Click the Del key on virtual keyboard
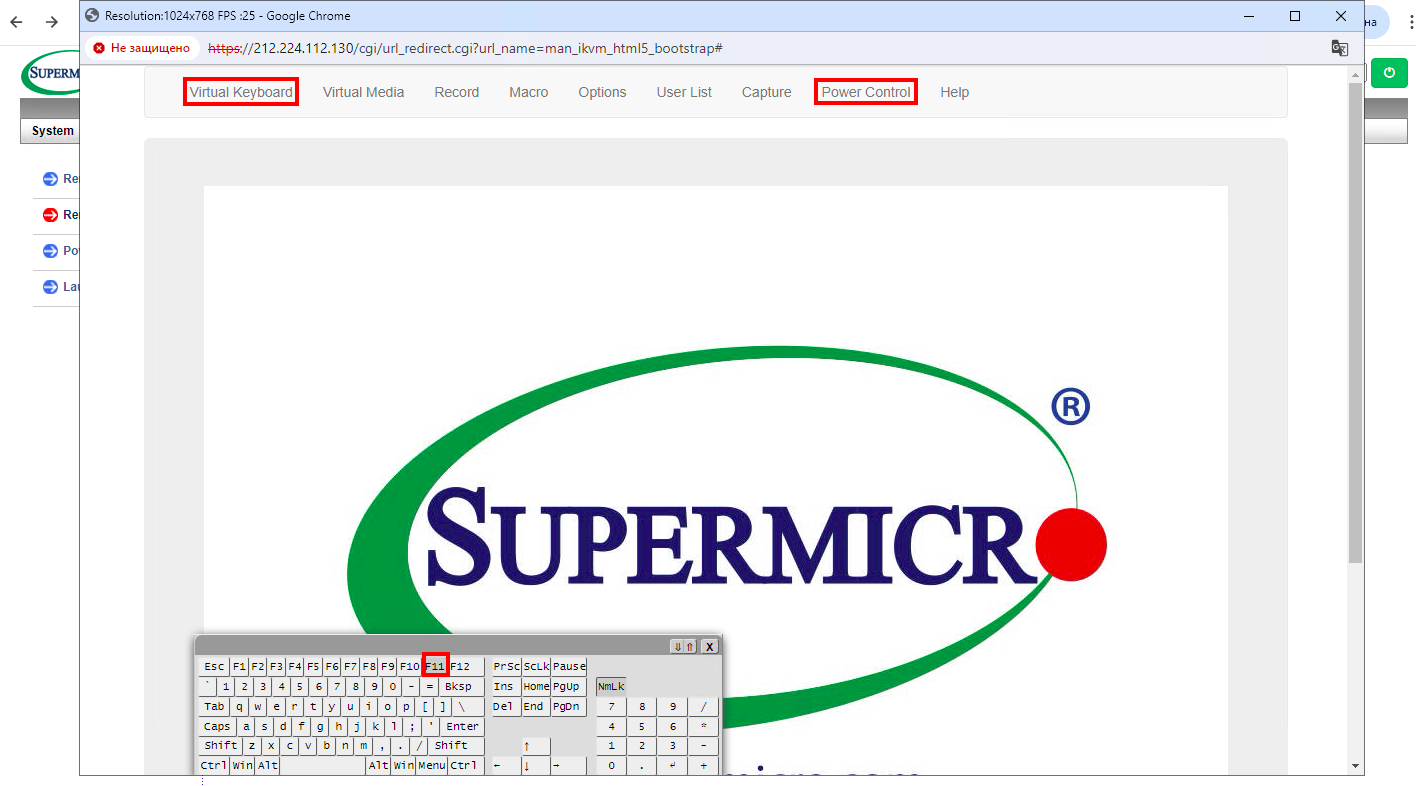Image resolution: width=1416 pixels, height=786 pixels. tap(506, 707)
